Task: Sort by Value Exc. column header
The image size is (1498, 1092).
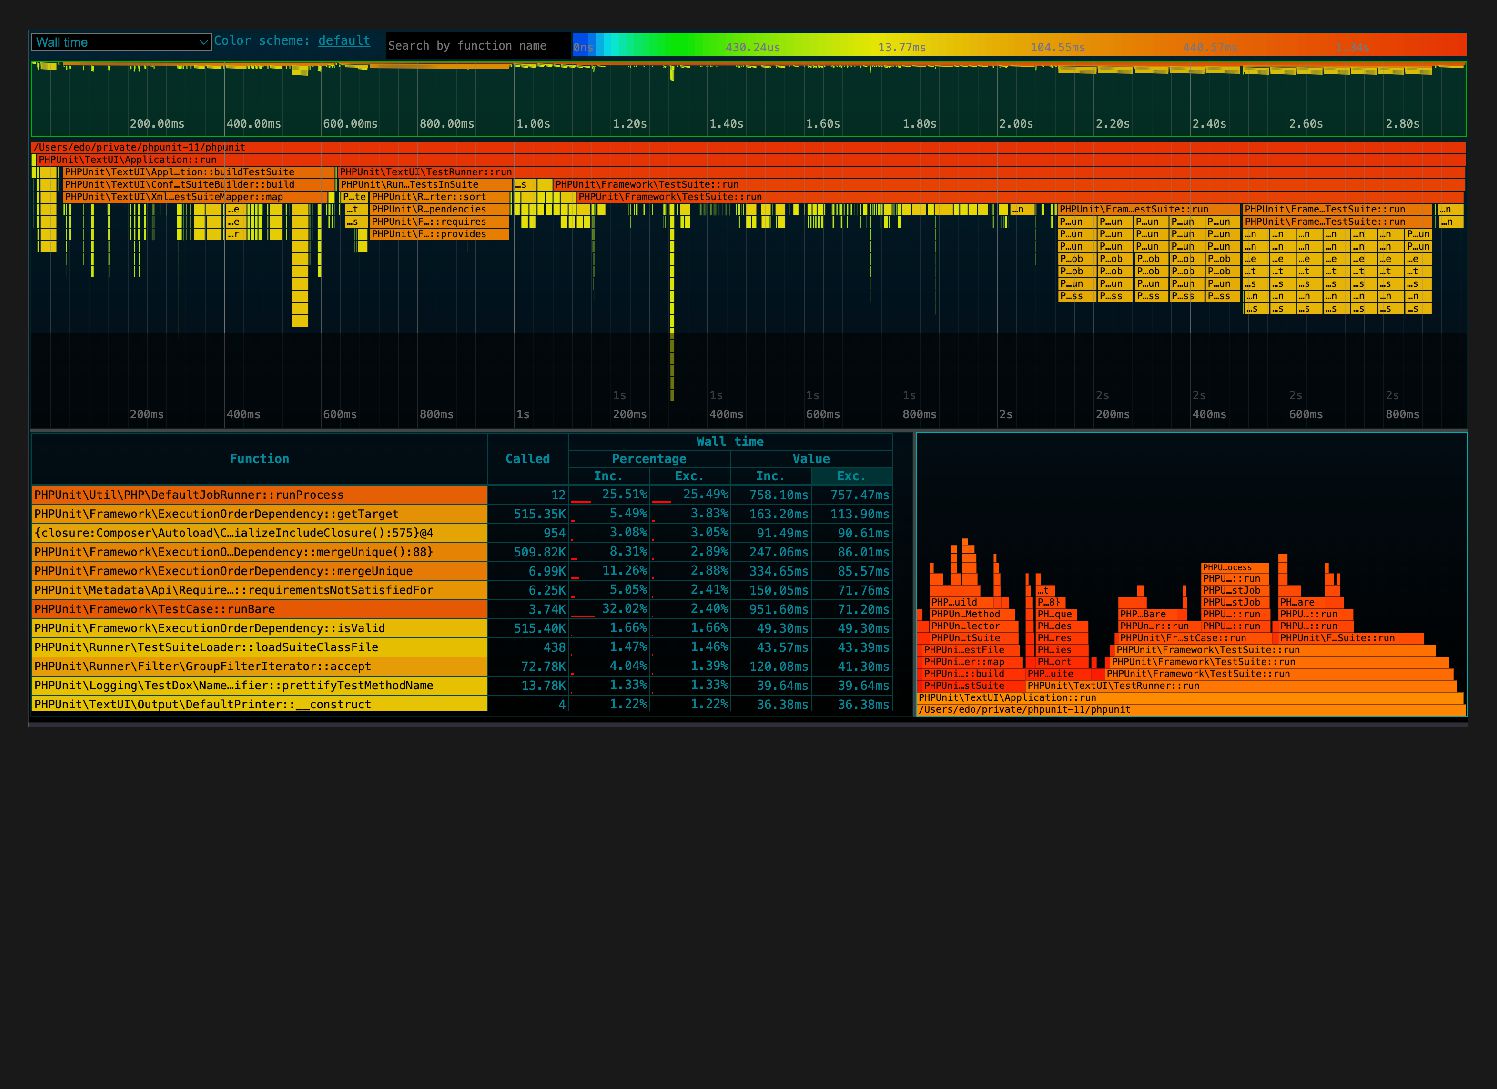Action: click(x=851, y=476)
